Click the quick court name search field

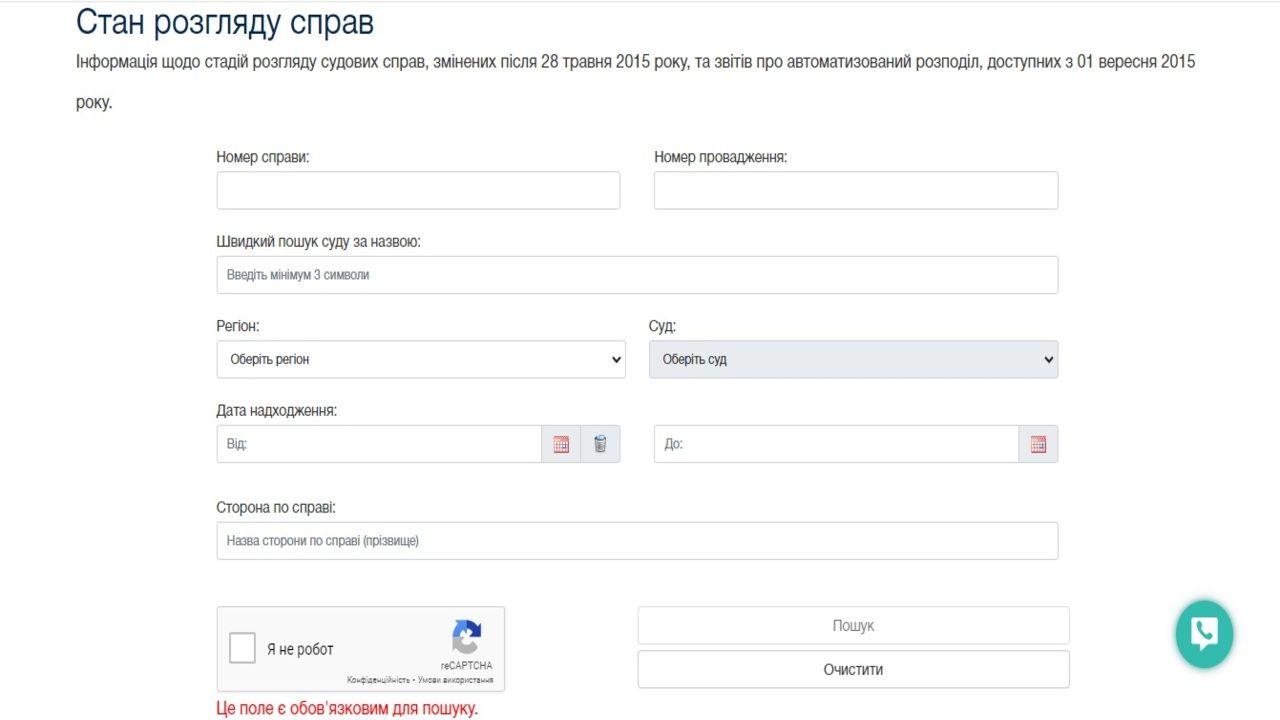(x=637, y=275)
